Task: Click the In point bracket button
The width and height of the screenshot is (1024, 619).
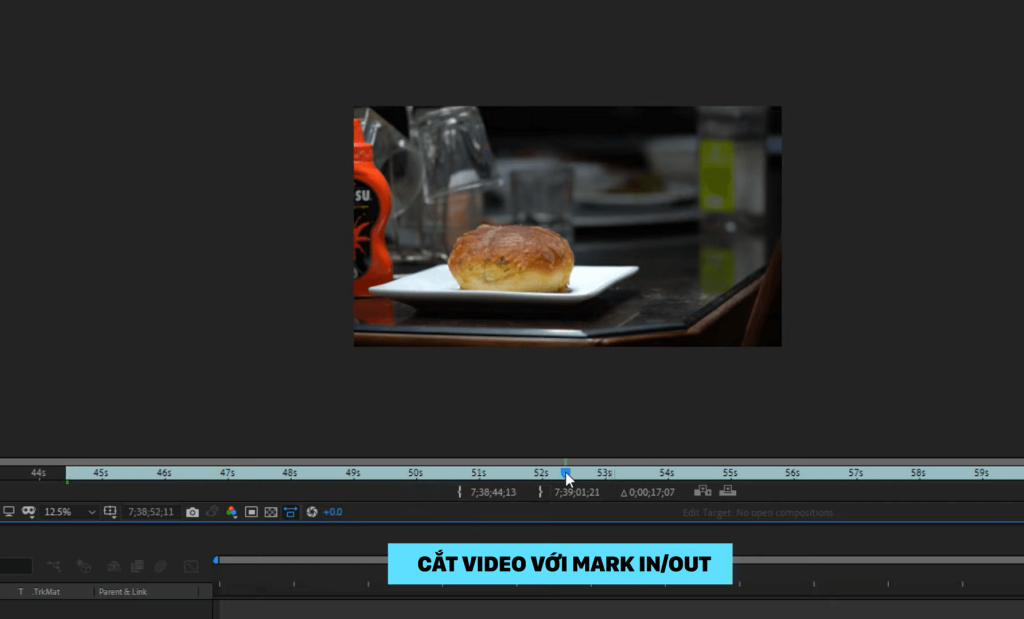Action: [458, 490]
